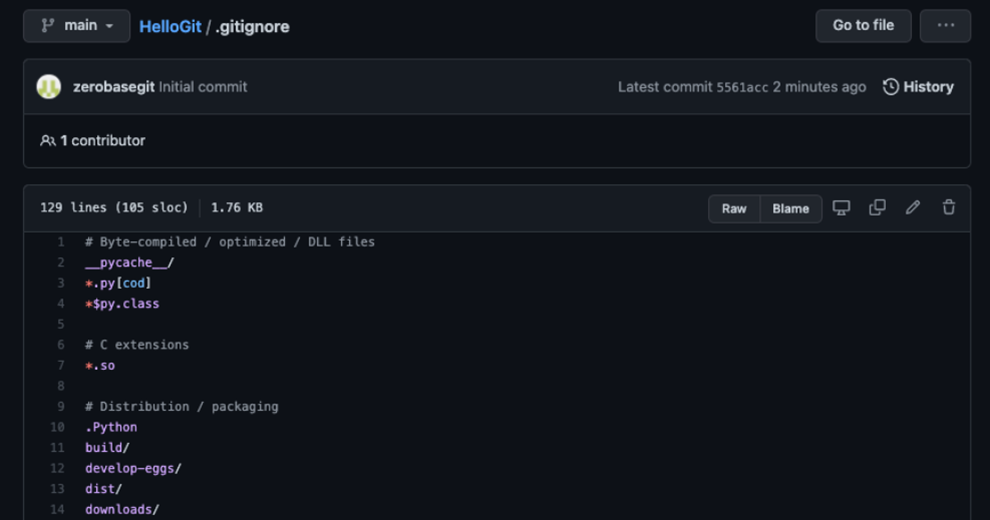The image size is (990, 520).
Task: Open the three-dot more options menu
Action: pyautogui.click(x=945, y=26)
